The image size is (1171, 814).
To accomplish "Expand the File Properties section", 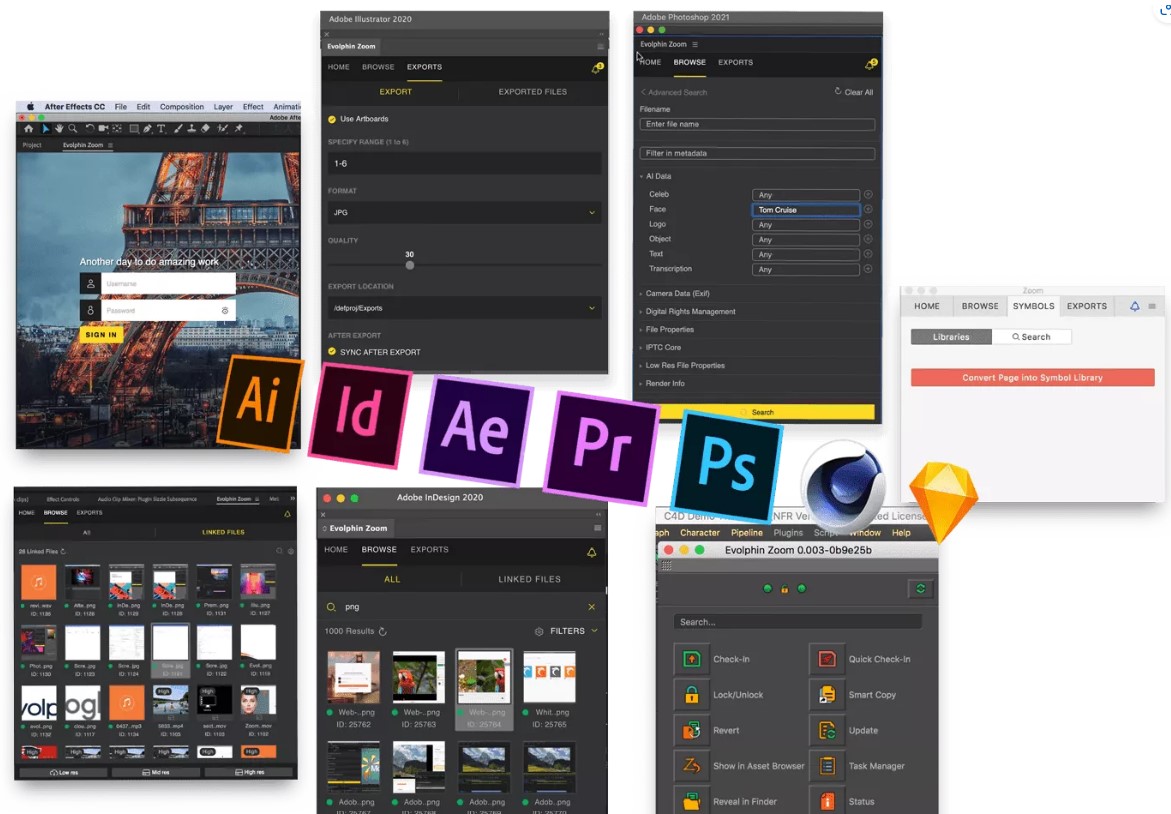I will (x=667, y=329).
